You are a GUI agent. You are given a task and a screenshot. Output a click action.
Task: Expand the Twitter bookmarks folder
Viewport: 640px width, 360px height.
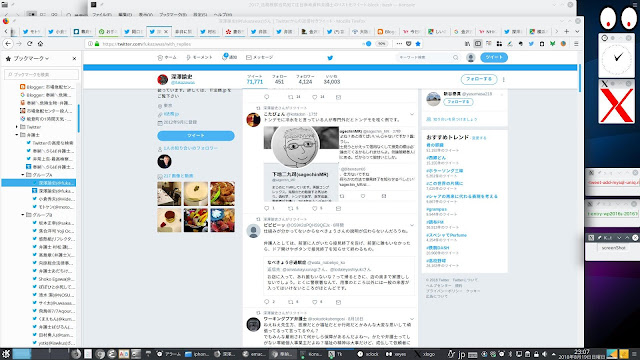(17, 127)
